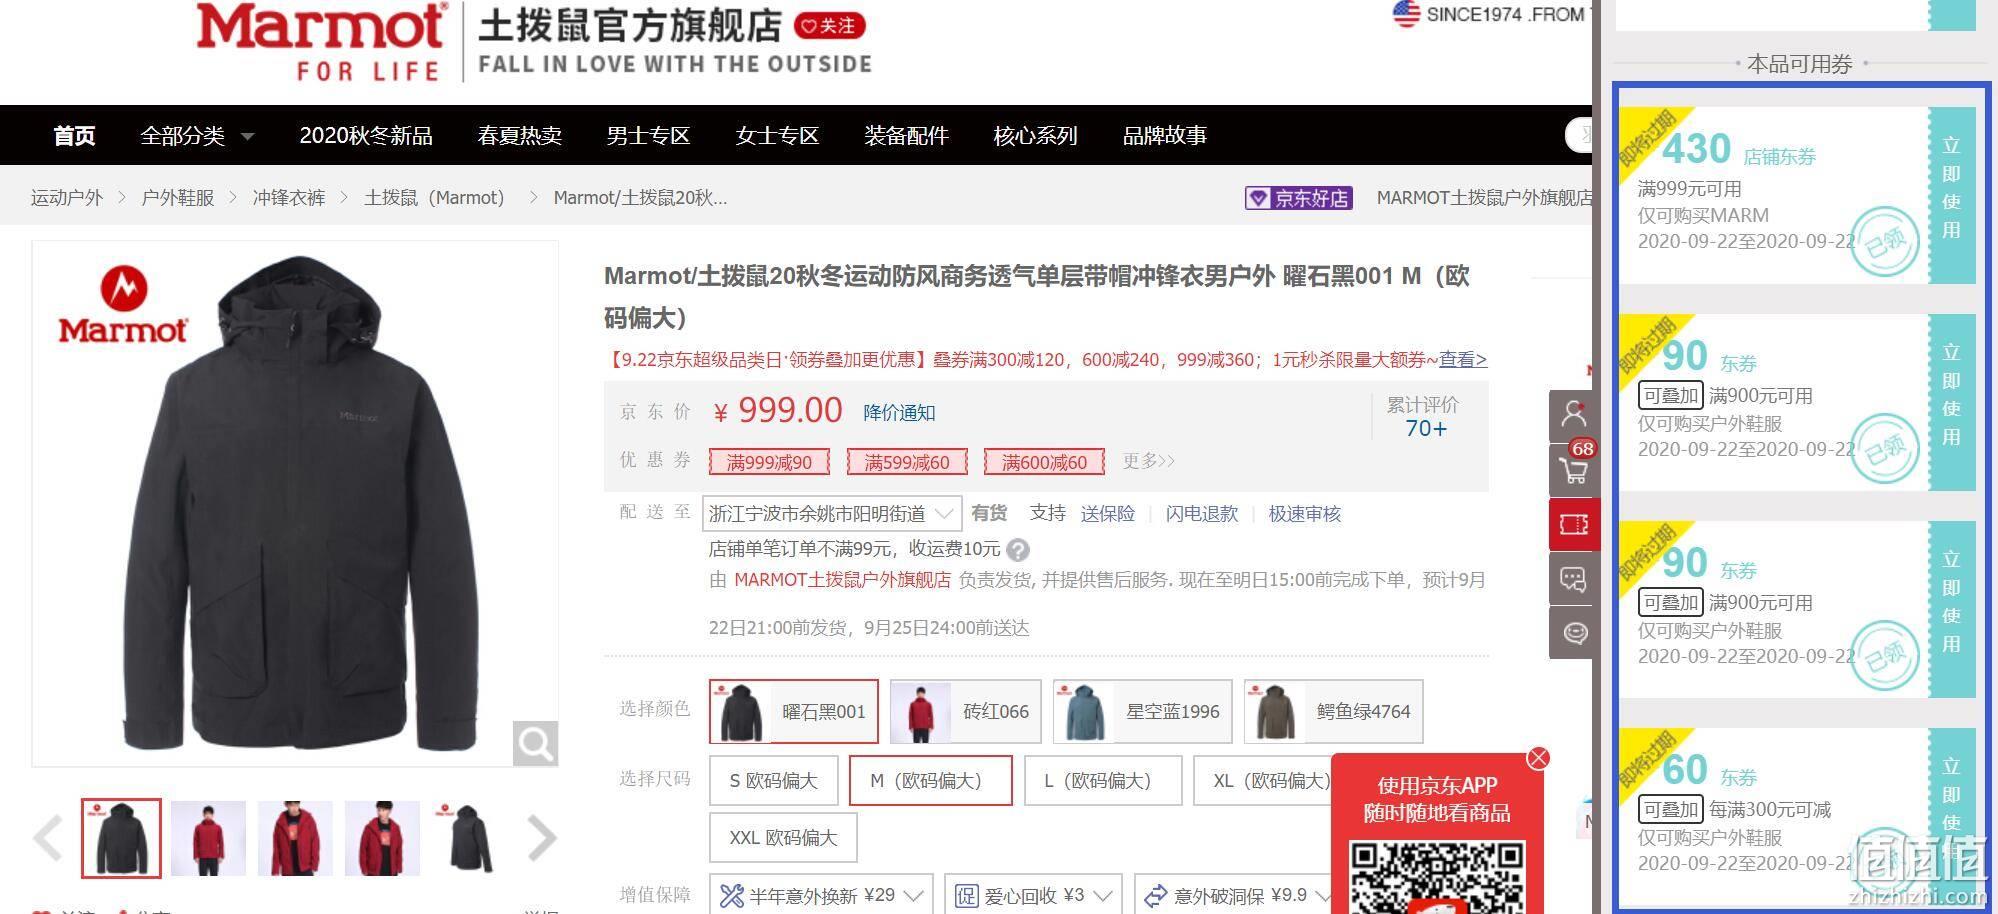
Task: Click 极速审核 service link
Action: click(1305, 514)
